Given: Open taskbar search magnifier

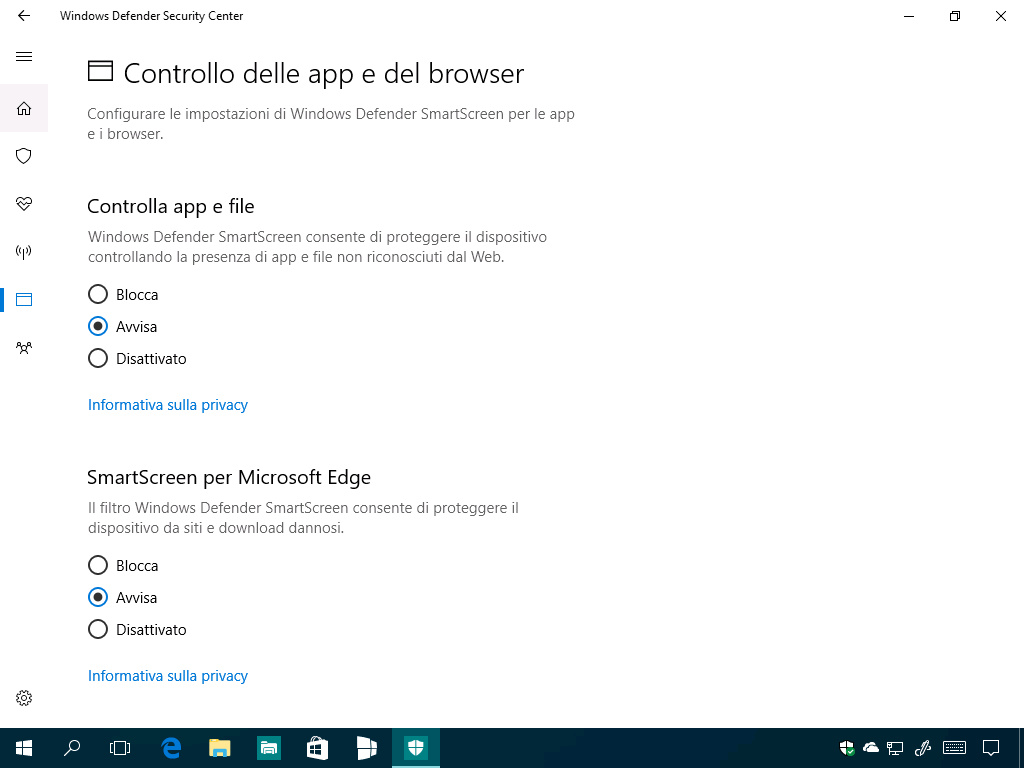Looking at the screenshot, I should 72,748.
